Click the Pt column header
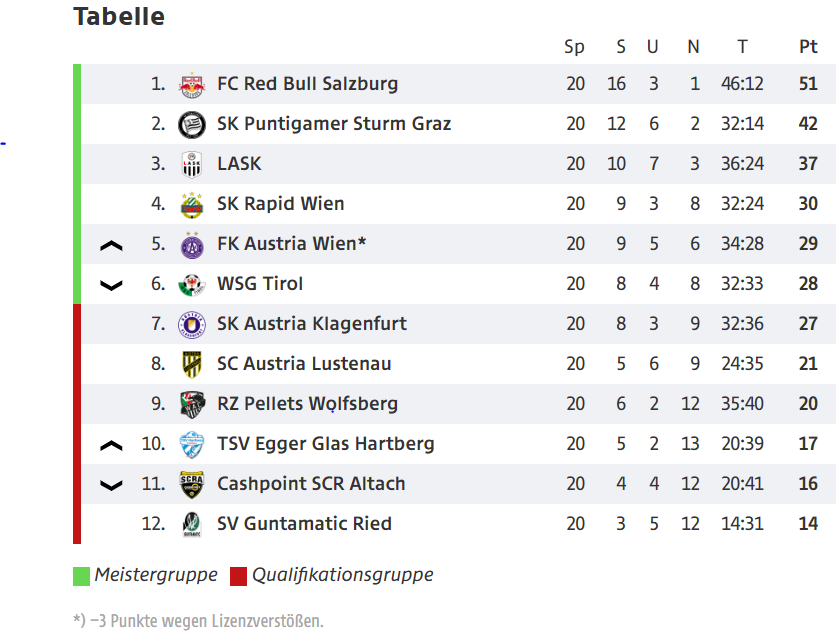 [x=808, y=47]
